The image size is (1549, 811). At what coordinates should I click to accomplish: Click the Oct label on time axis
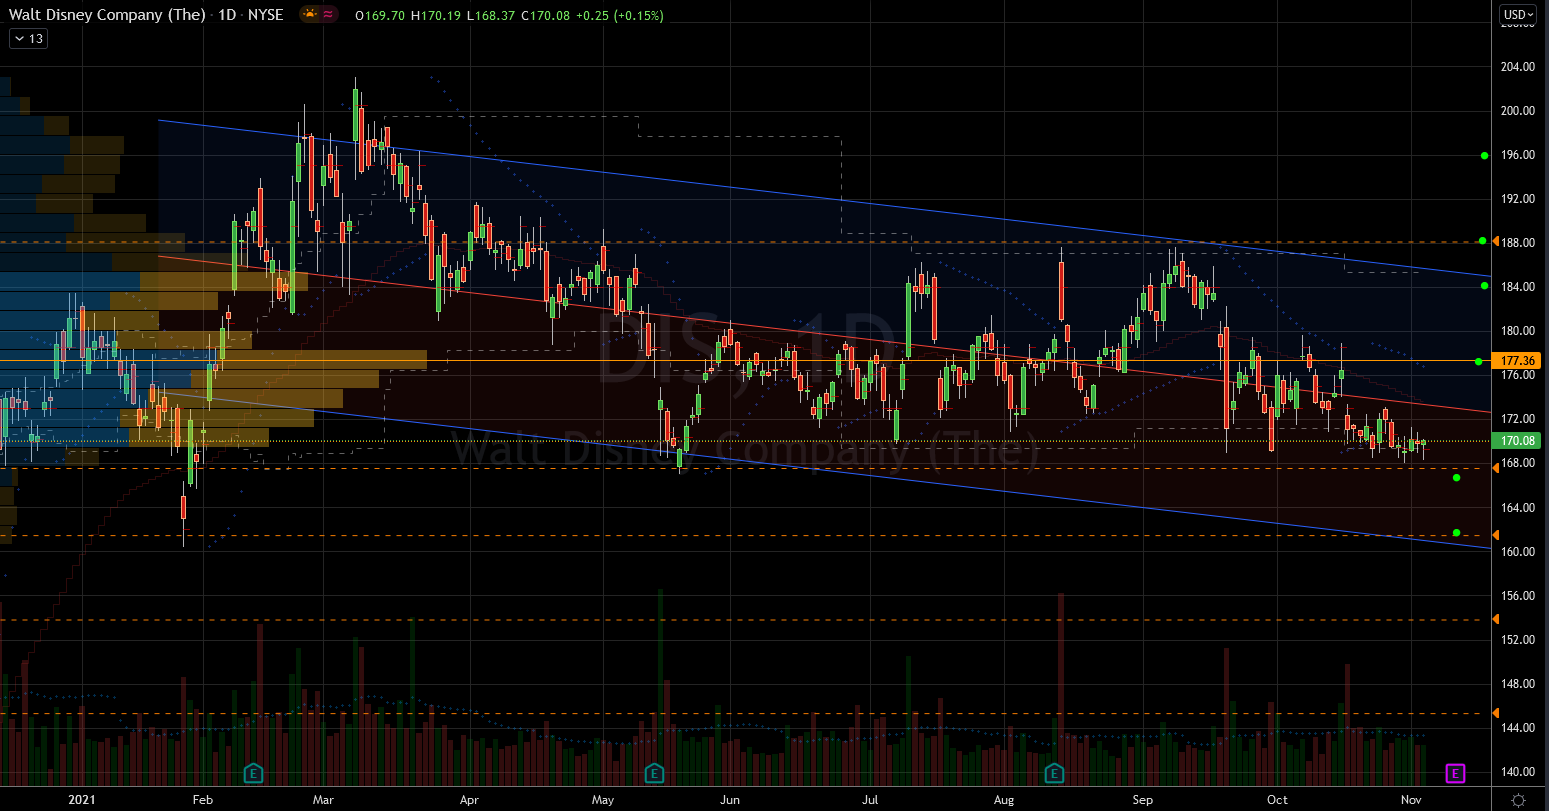point(1277,799)
